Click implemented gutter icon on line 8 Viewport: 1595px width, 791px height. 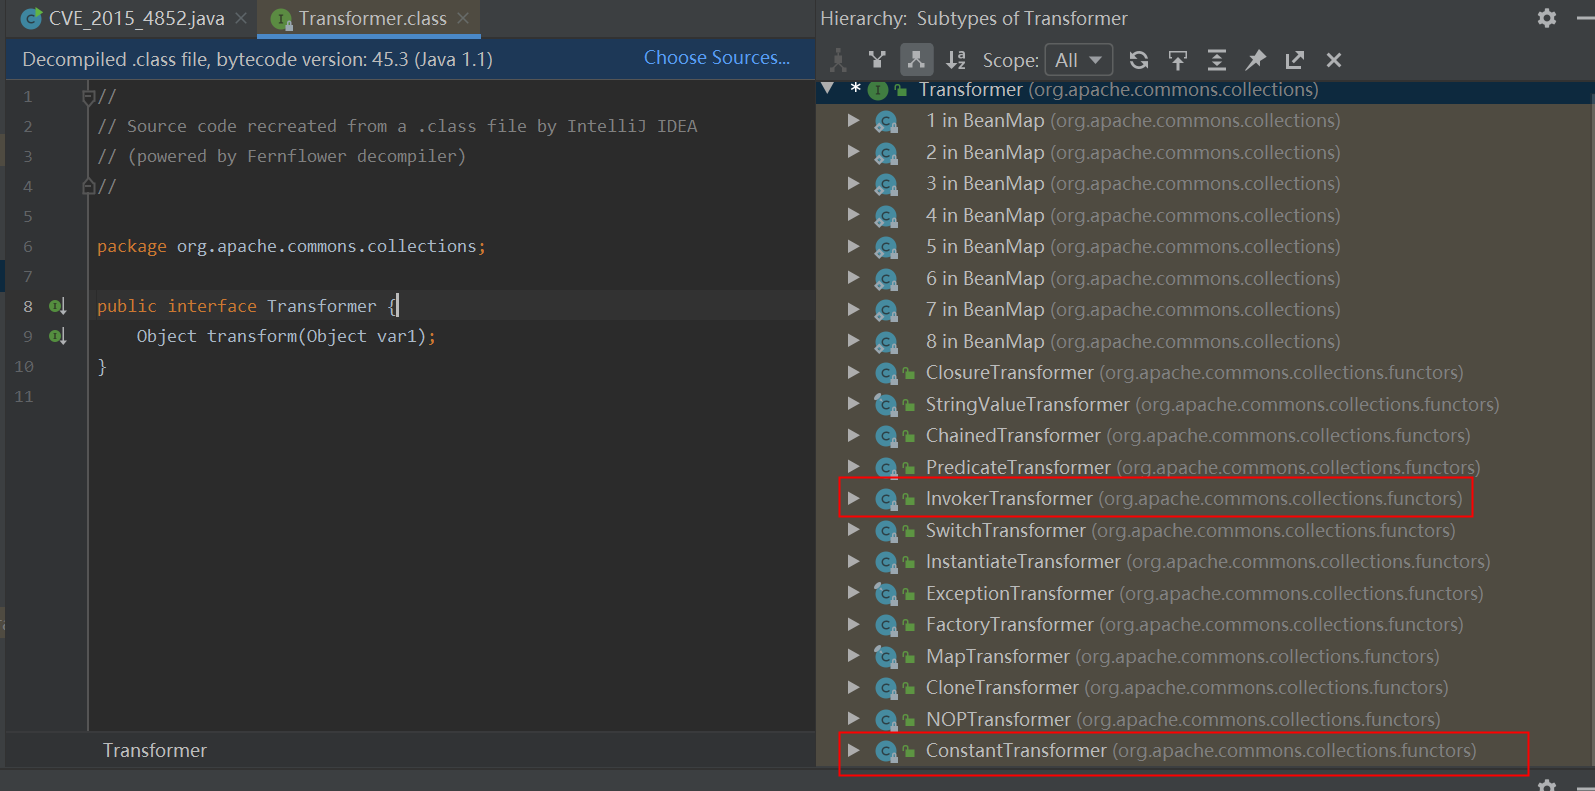point(58,306)
